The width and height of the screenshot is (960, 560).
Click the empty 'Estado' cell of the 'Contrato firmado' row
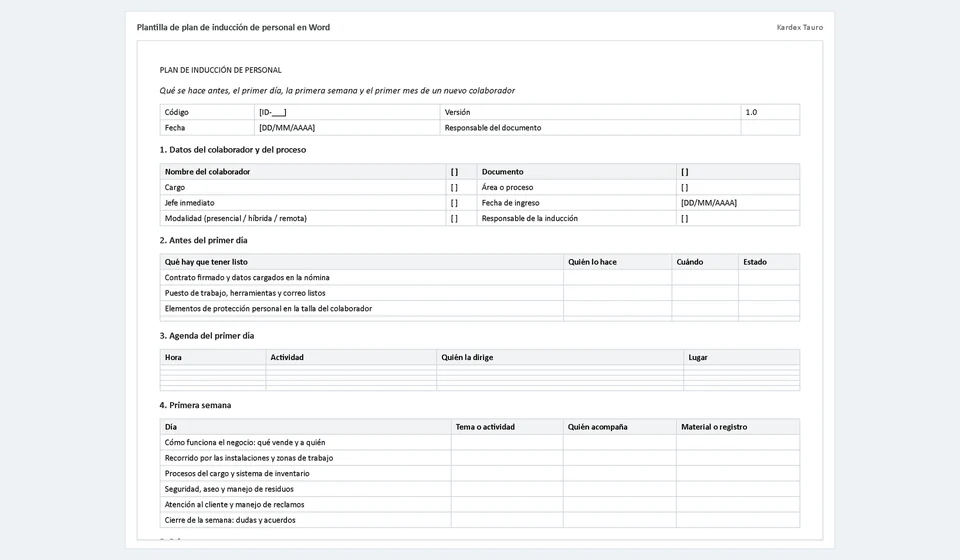(x=769, y=277)
